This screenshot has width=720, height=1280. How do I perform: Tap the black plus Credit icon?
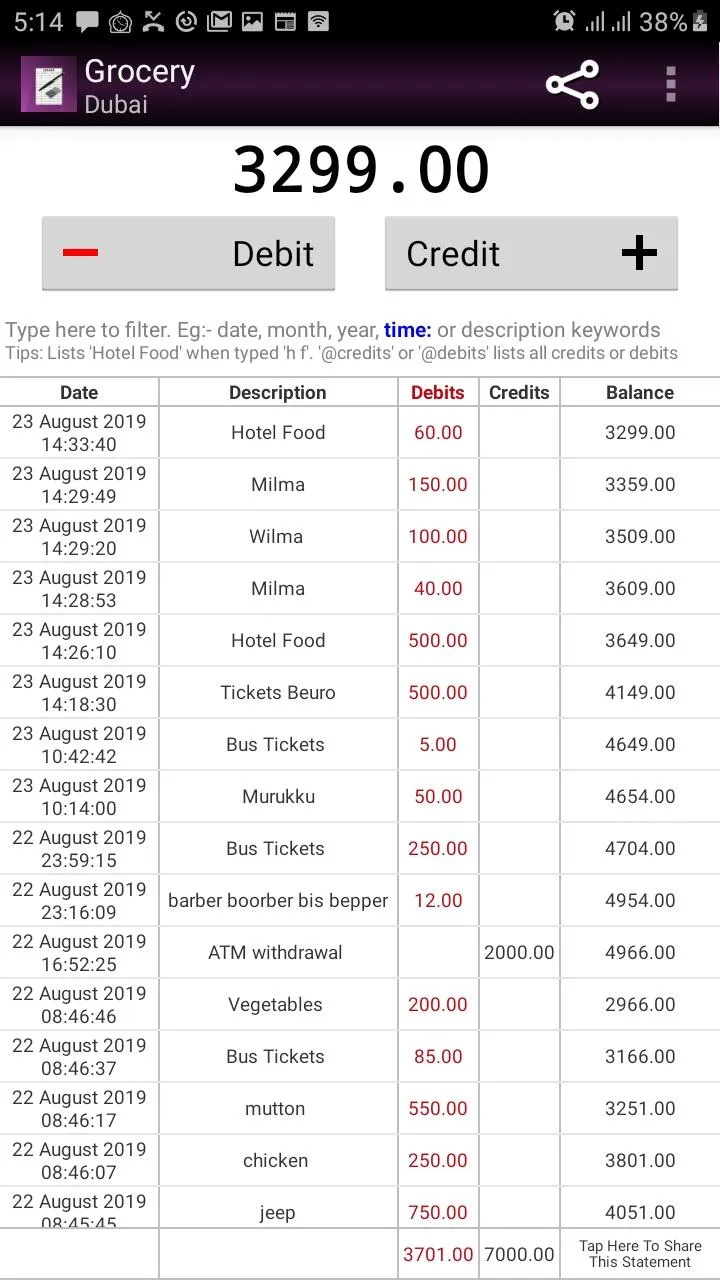639,253
